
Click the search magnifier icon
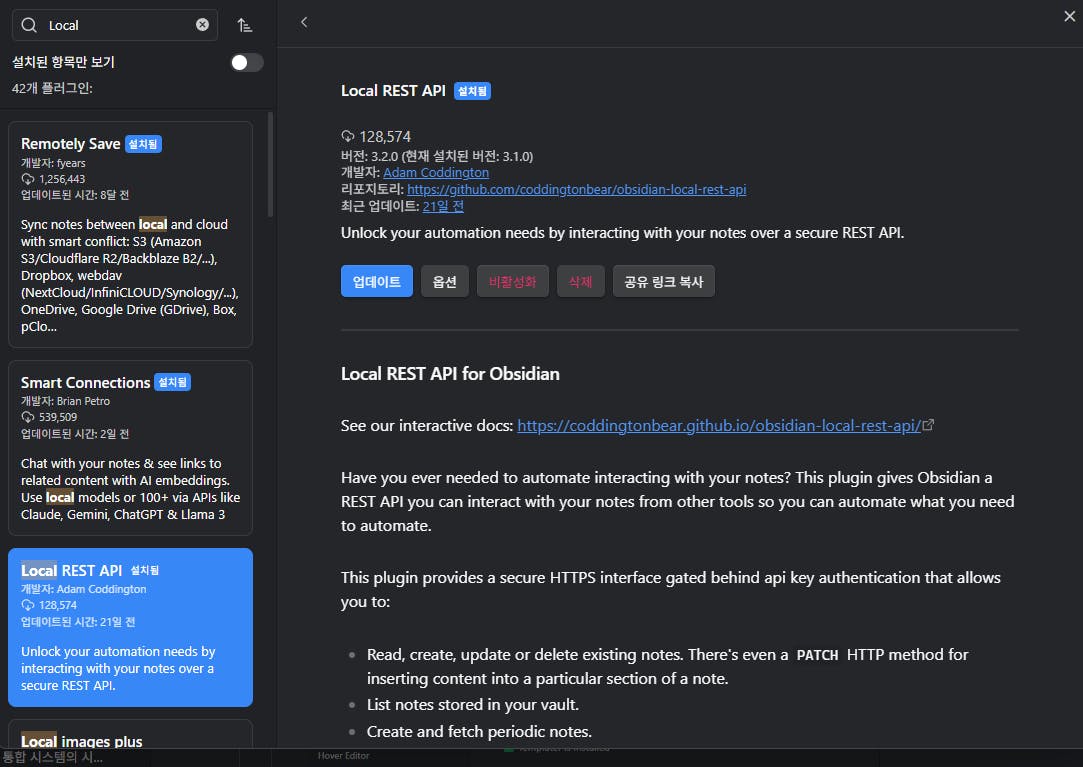click(29, 26)
